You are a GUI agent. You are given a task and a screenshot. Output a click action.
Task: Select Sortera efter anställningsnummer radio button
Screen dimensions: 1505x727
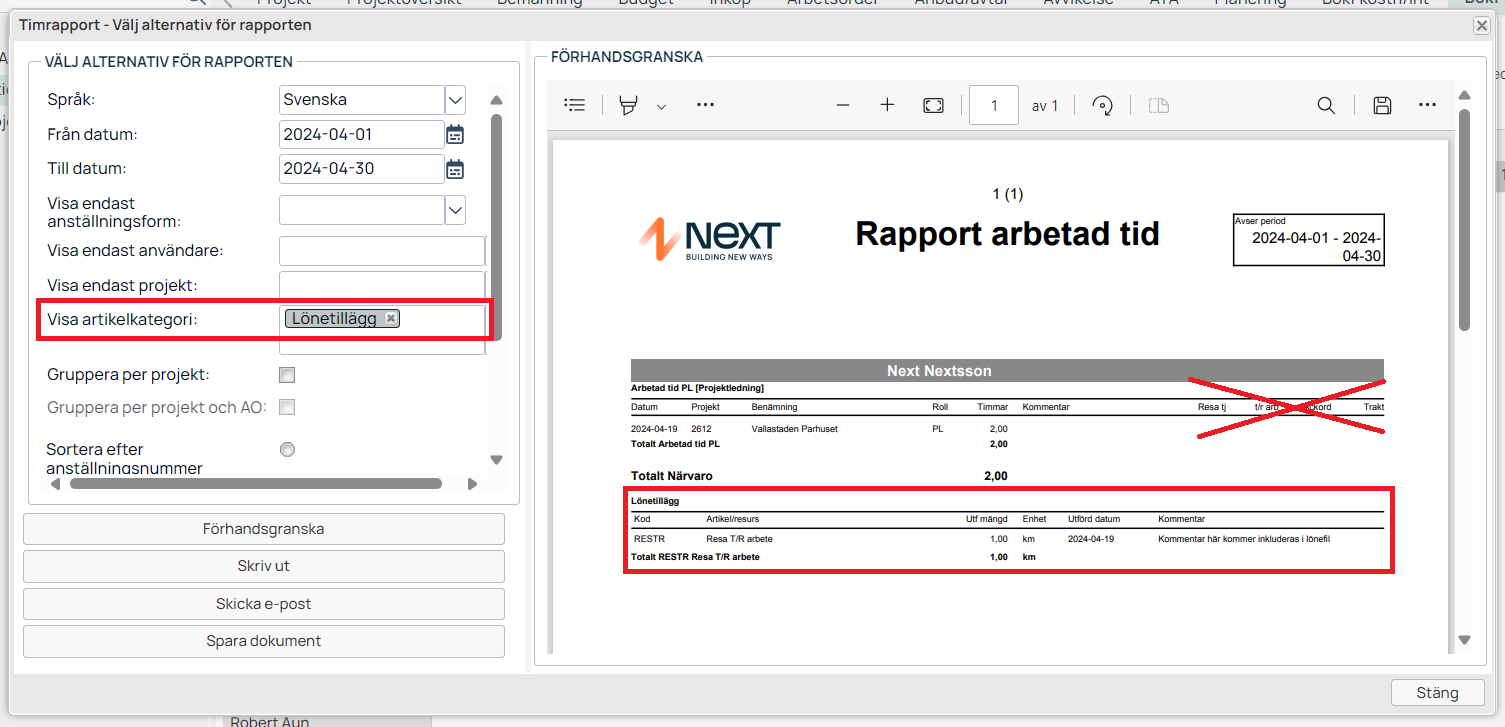tap(287, 450)
